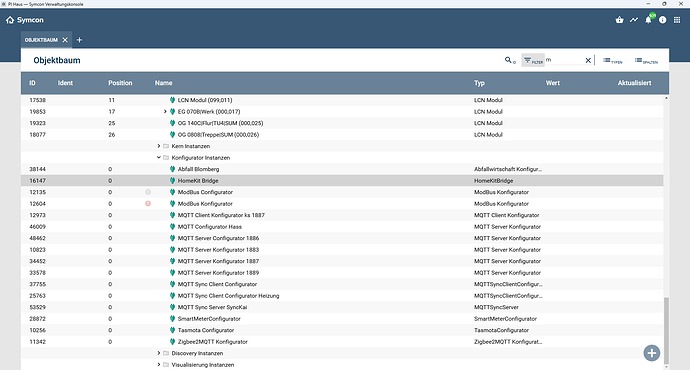
Task: Click the Abfall Blomberg instance icon
Action: [172, 169]
